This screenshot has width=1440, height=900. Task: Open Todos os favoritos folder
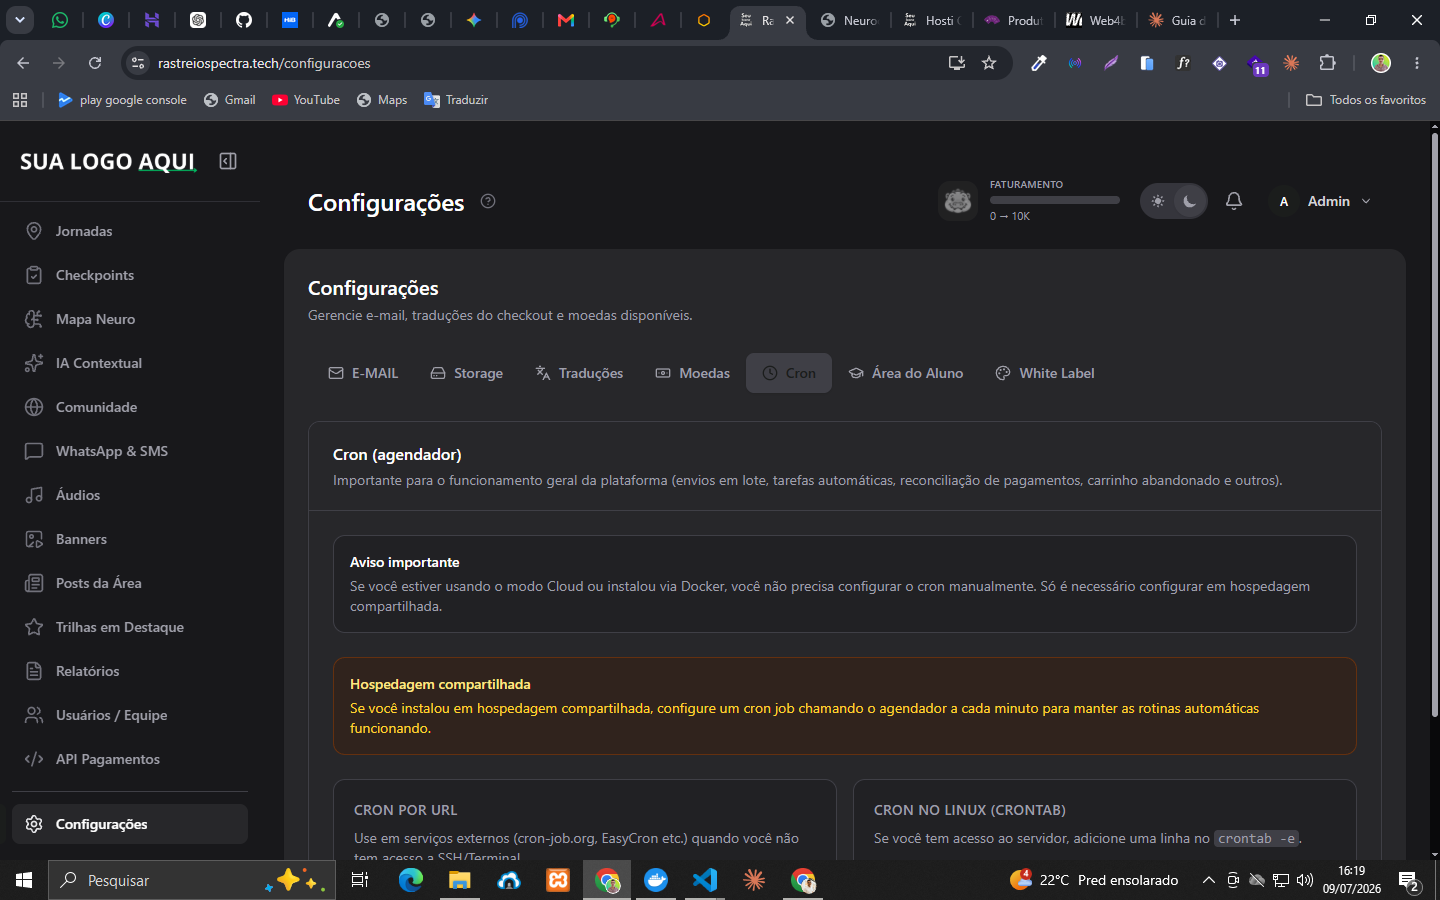pyautogui.click(x=1366, y=100)
